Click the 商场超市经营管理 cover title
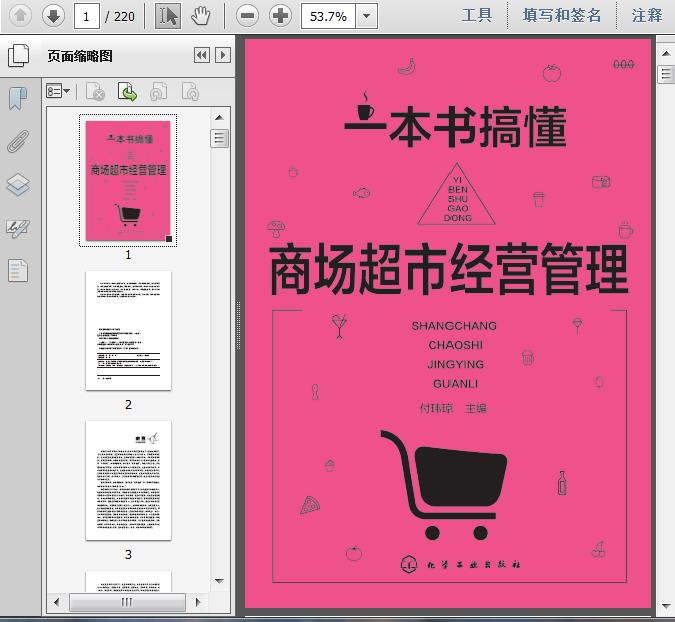This screenshot has width=675, height=622. coord(449,269)
